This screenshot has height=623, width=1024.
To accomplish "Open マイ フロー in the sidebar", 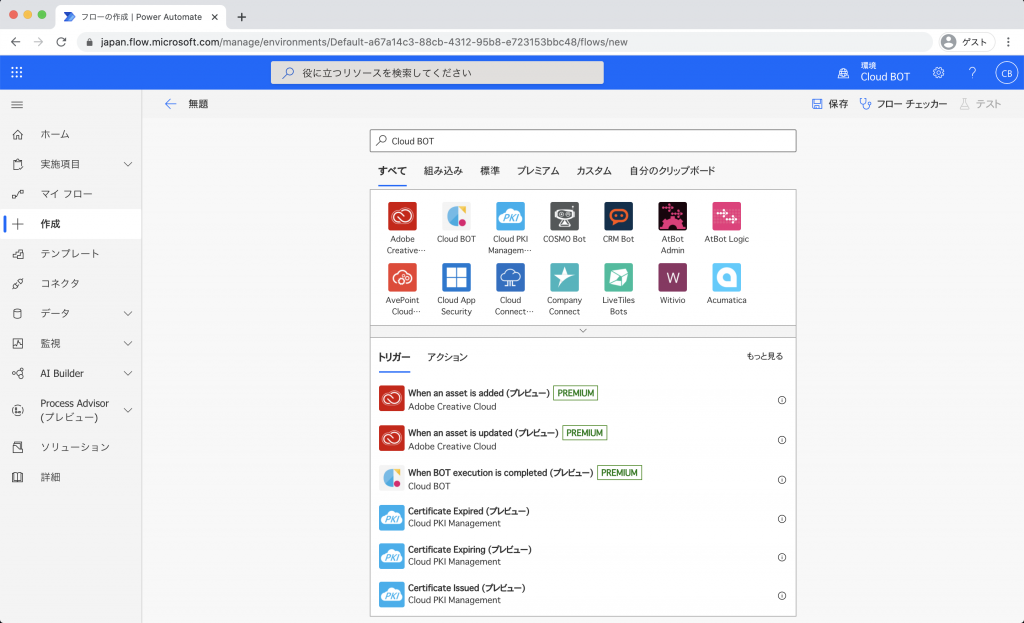I will [71, 194].
